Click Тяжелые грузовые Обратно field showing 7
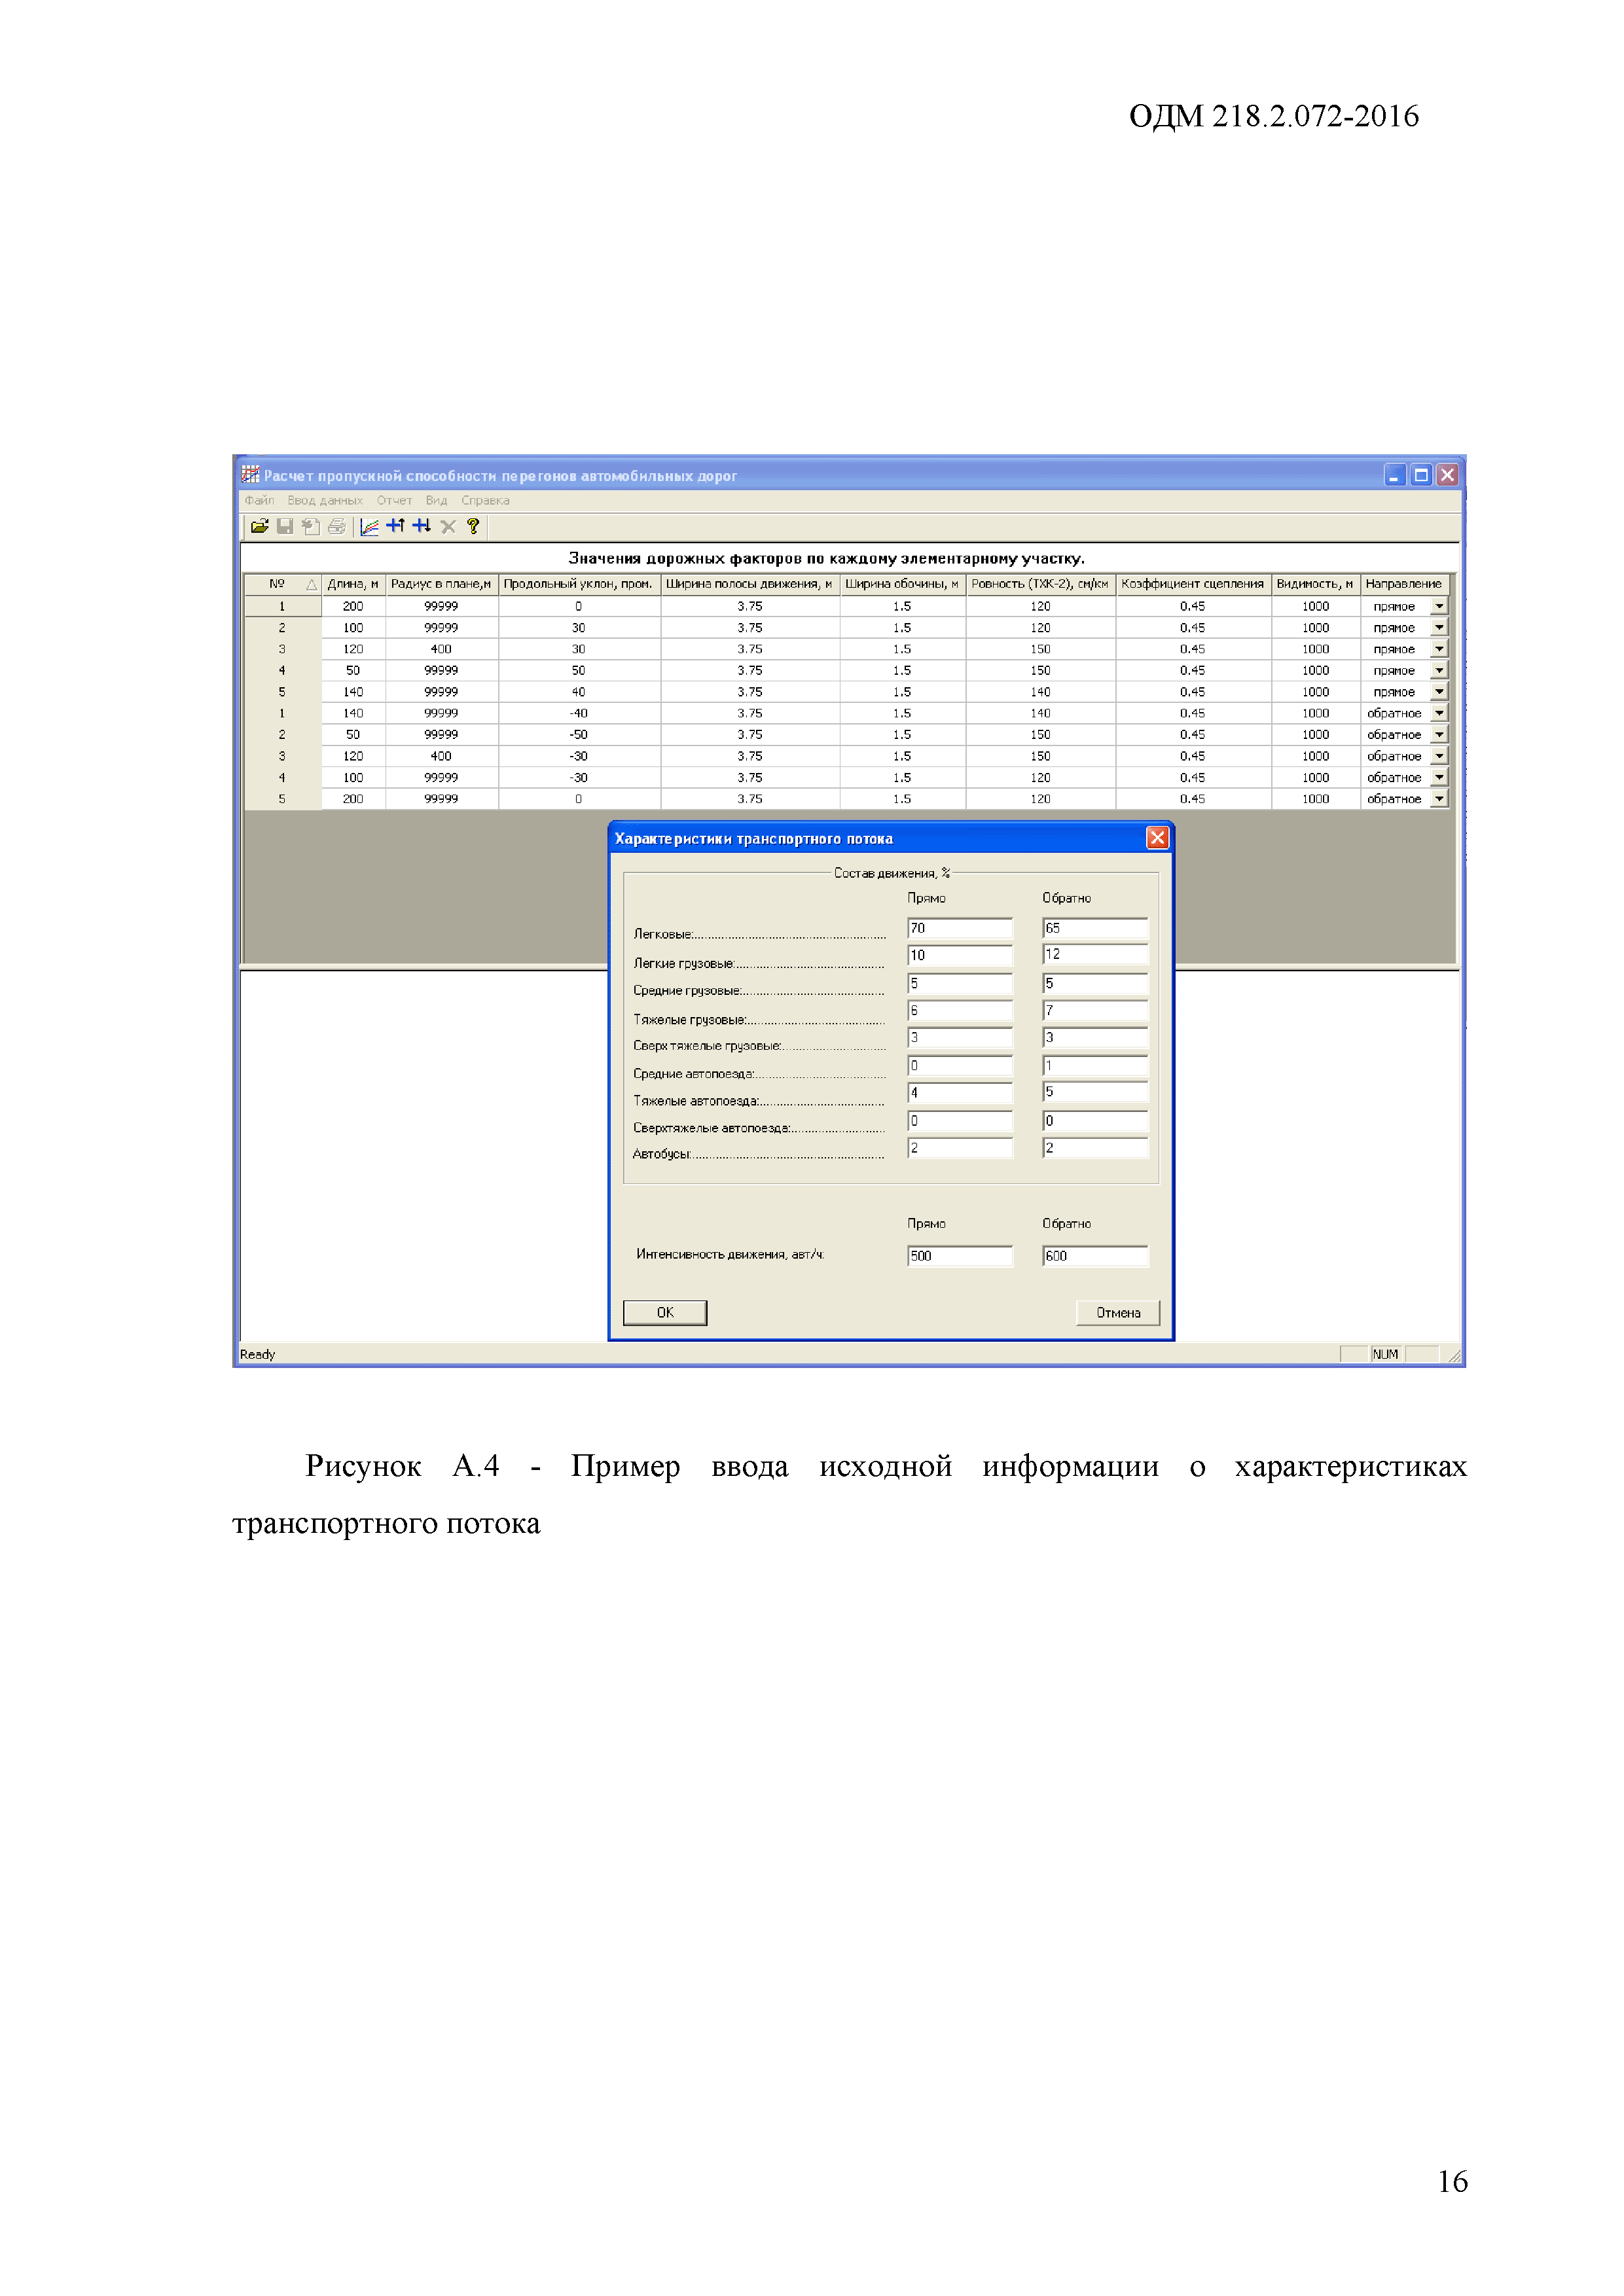1624x2296 pixels. point(1095,1010)
